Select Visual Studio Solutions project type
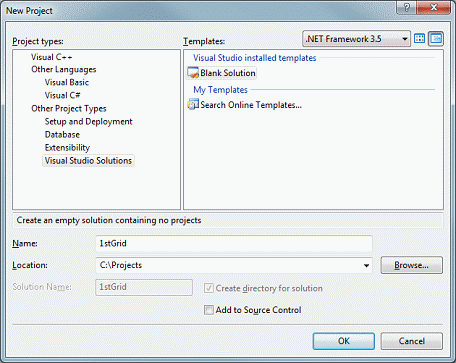The width and height of the screenshot is (456, 363). (88, 160)
